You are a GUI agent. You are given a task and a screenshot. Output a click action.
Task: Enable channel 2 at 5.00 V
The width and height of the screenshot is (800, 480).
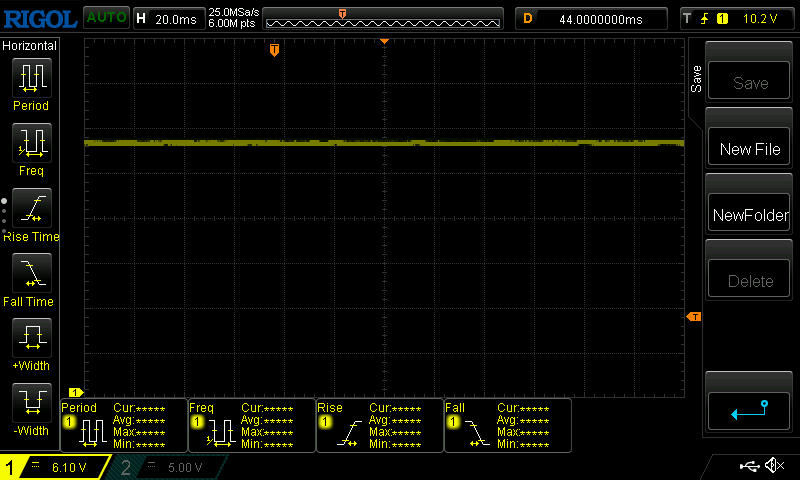[x=170, y=467]
